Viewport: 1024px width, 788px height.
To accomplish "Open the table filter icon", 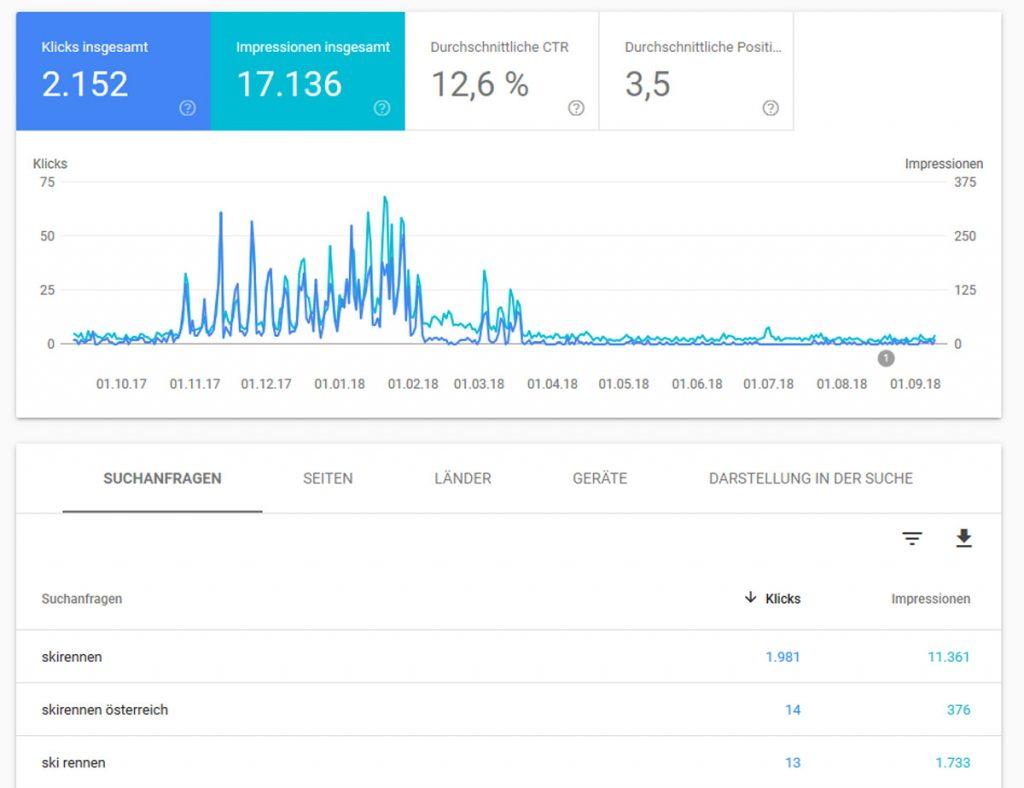I will point(912,539).
